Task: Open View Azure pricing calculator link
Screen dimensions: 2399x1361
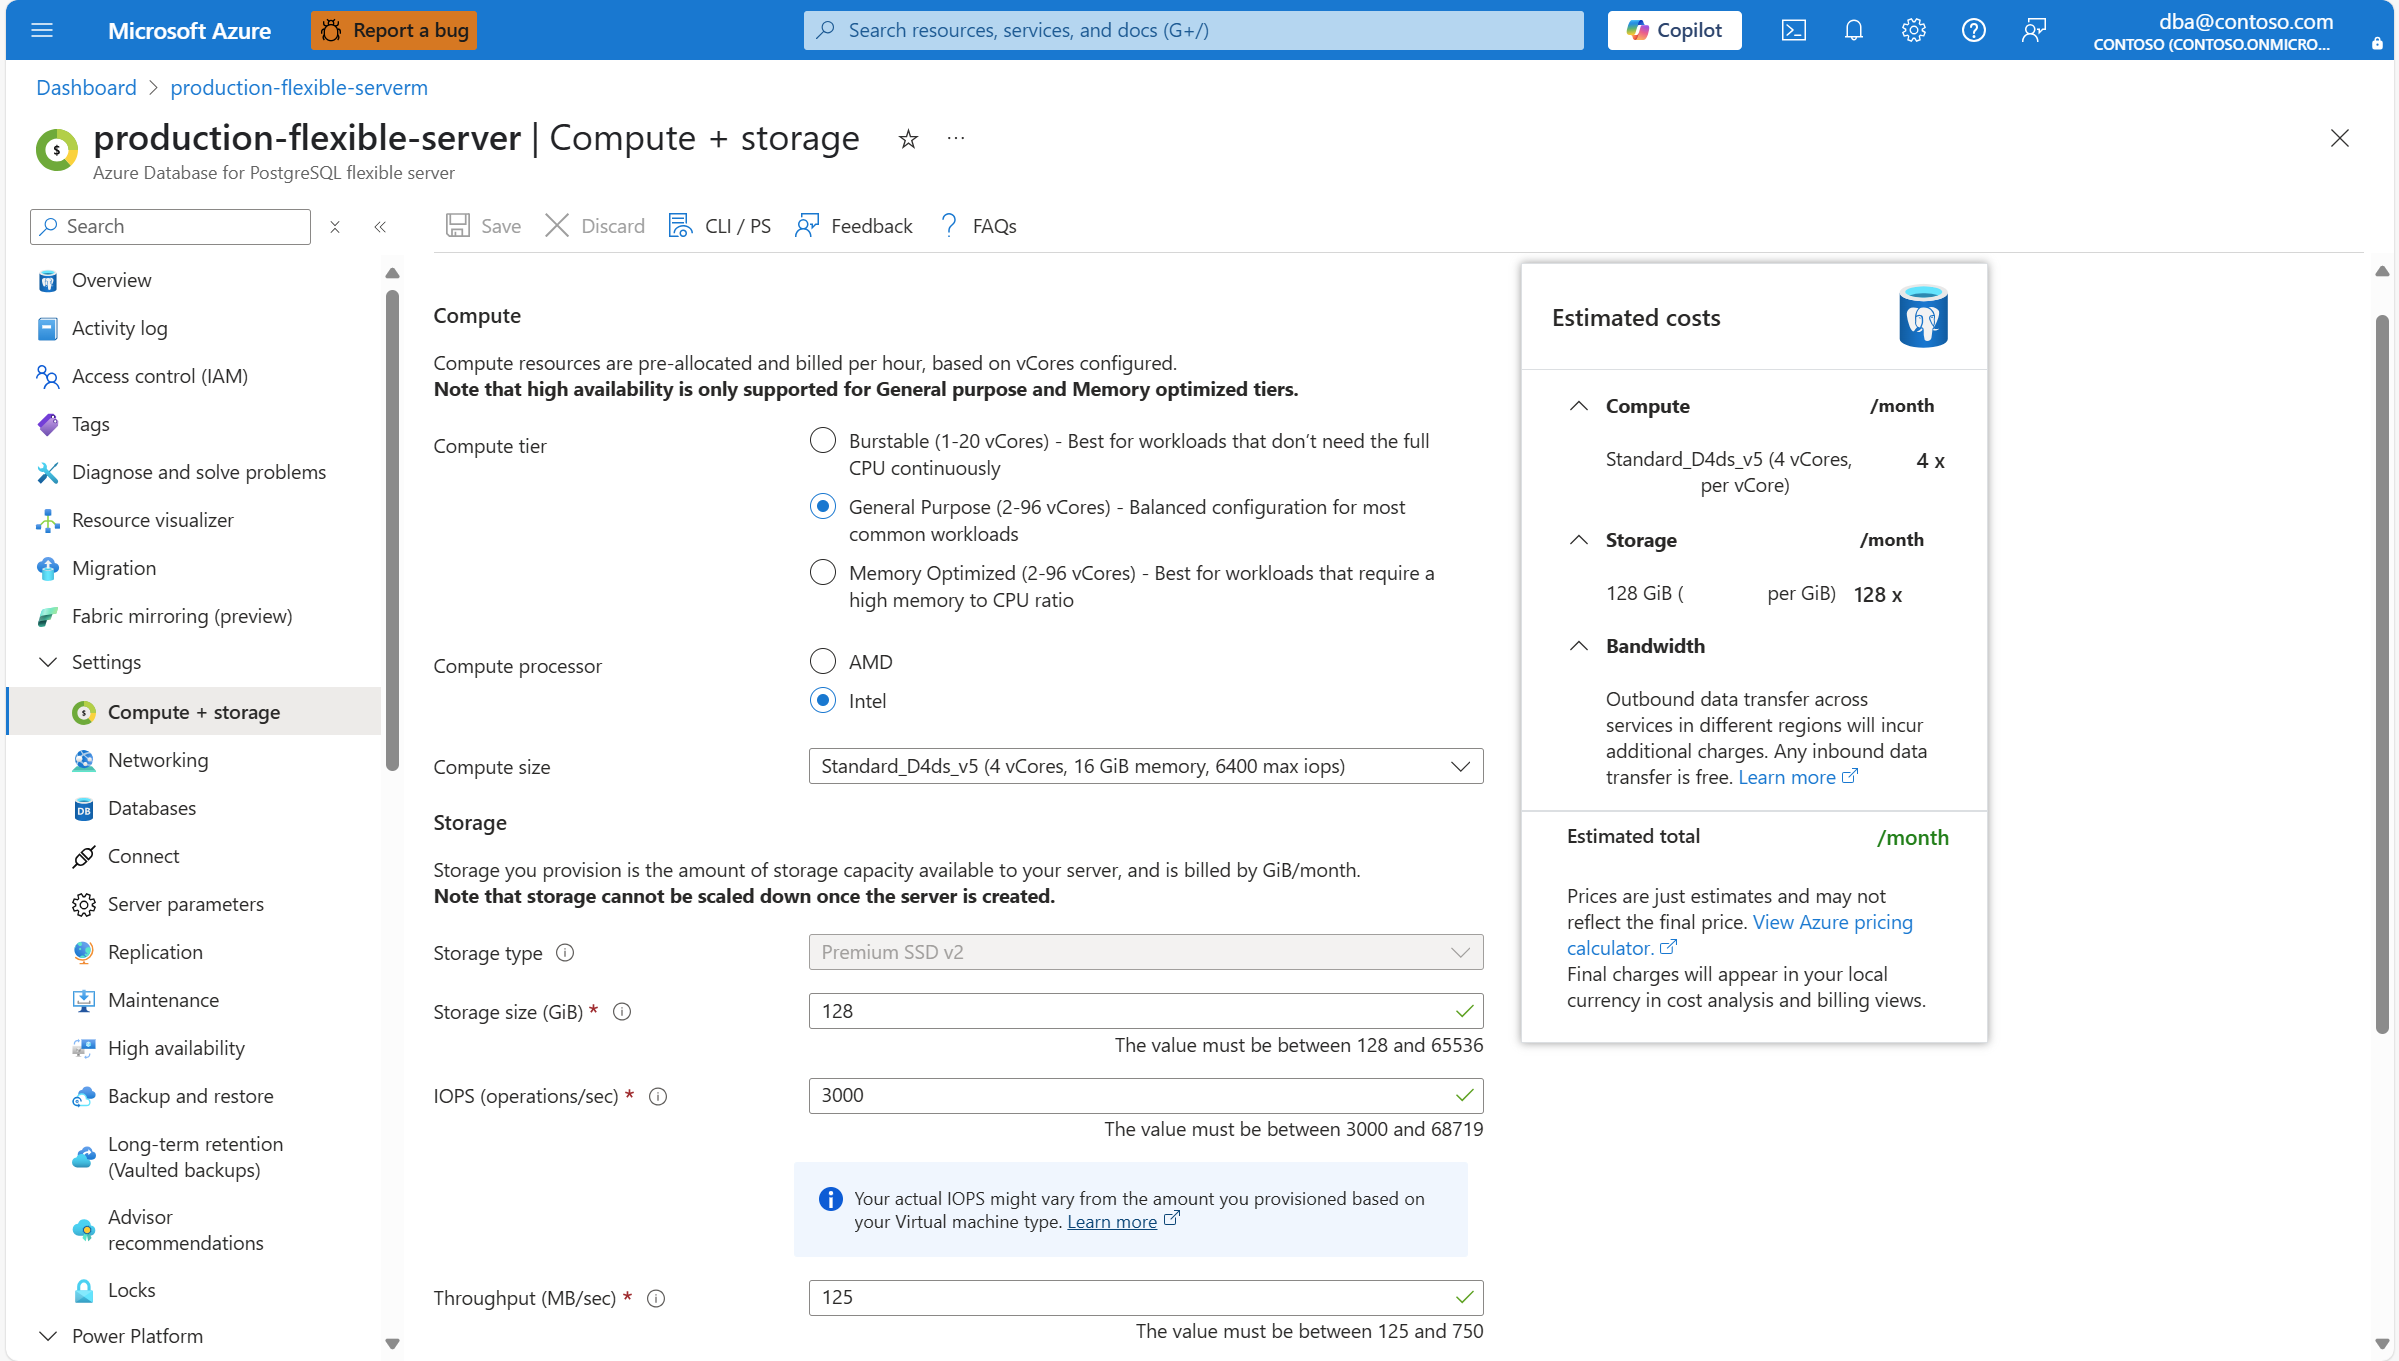Action: 1832,922
